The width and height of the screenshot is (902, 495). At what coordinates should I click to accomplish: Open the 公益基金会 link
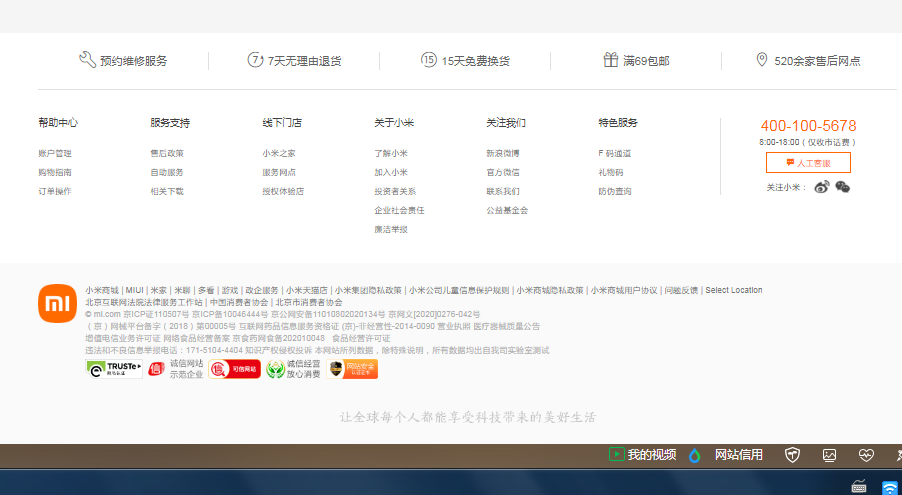[507, 210]
